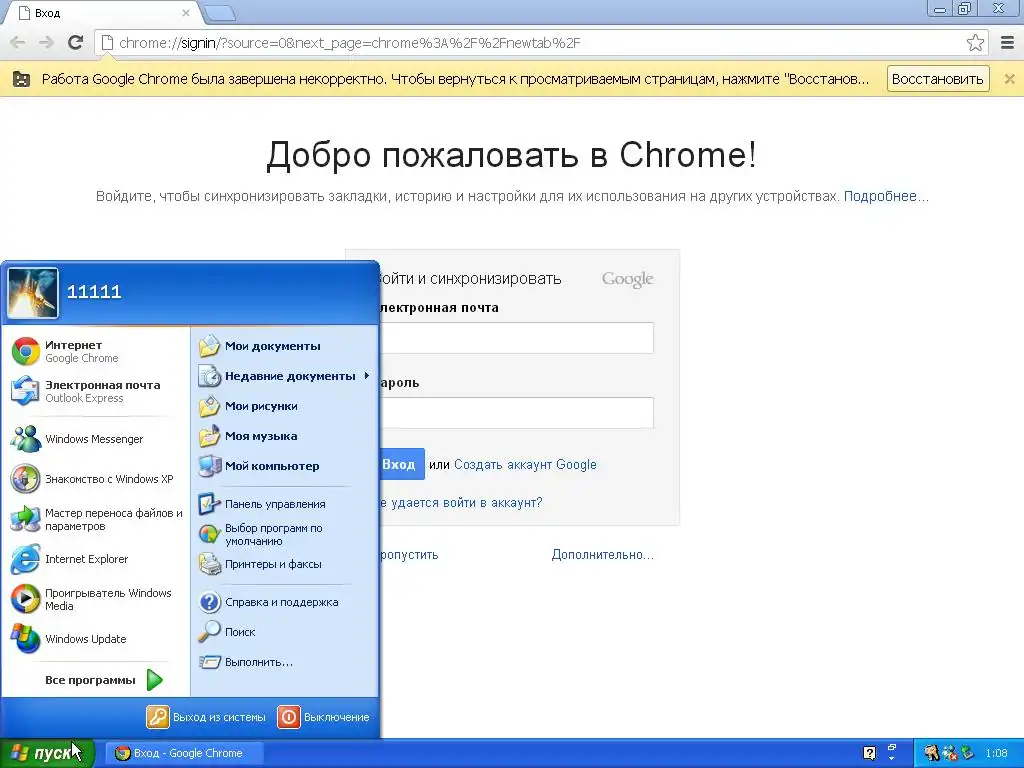Image resolution: width=1024 pixels, height=768 pixels.
Task: Bookmark this page with the star icon
Action: (975, 42)
